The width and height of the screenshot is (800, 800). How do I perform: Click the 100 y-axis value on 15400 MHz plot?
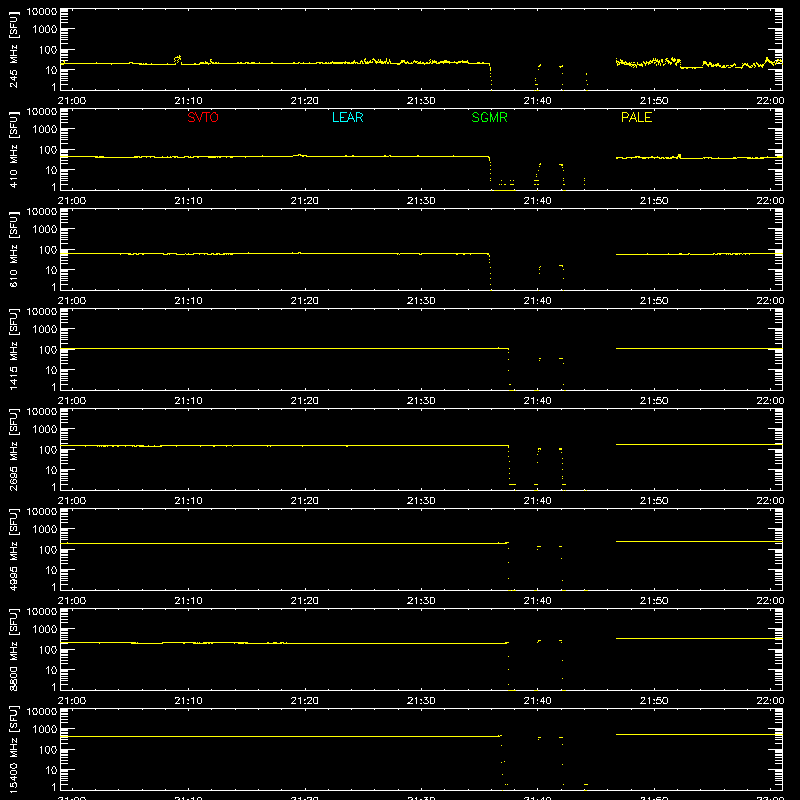[x=48, y=750]
